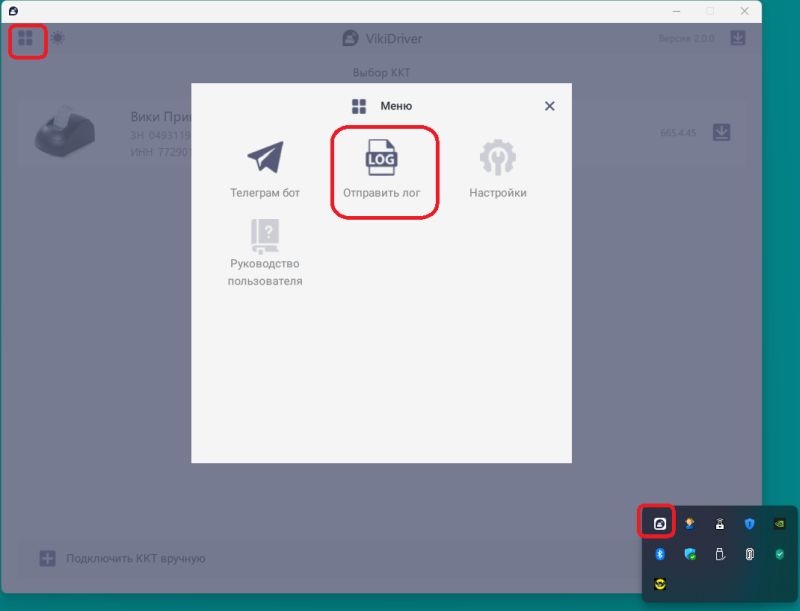
Task: Click the safely remove USB tray icon
Action: point(719,553)
